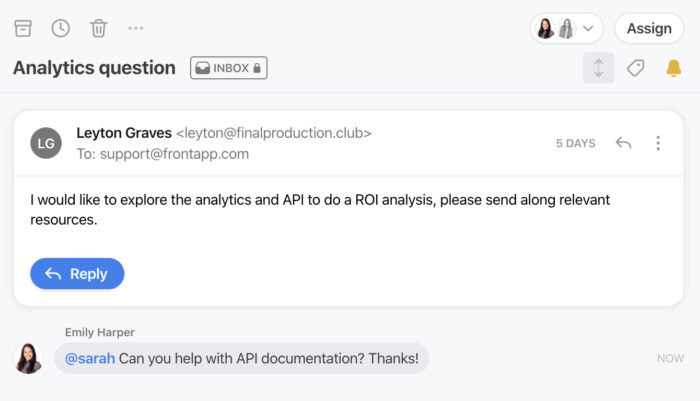Screen dimensions: 700x401
Task: Click the first participant avatar in the header
Action: click(545, 29)
